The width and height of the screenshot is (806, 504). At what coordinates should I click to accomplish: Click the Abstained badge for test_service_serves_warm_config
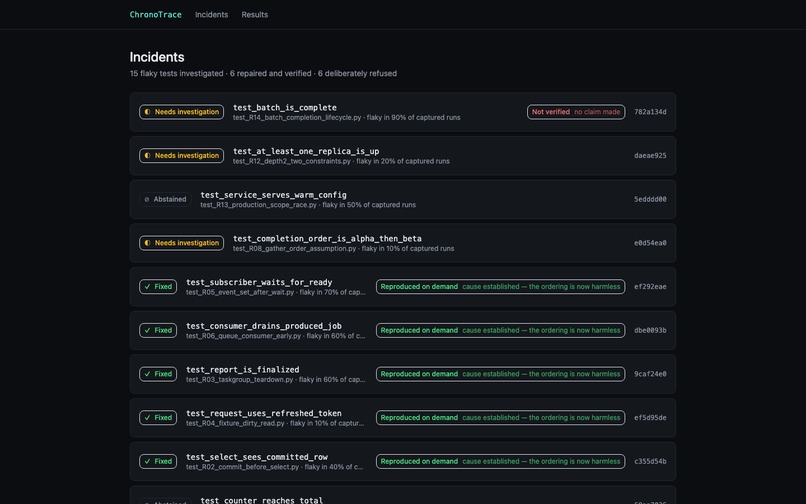(165, 199)
